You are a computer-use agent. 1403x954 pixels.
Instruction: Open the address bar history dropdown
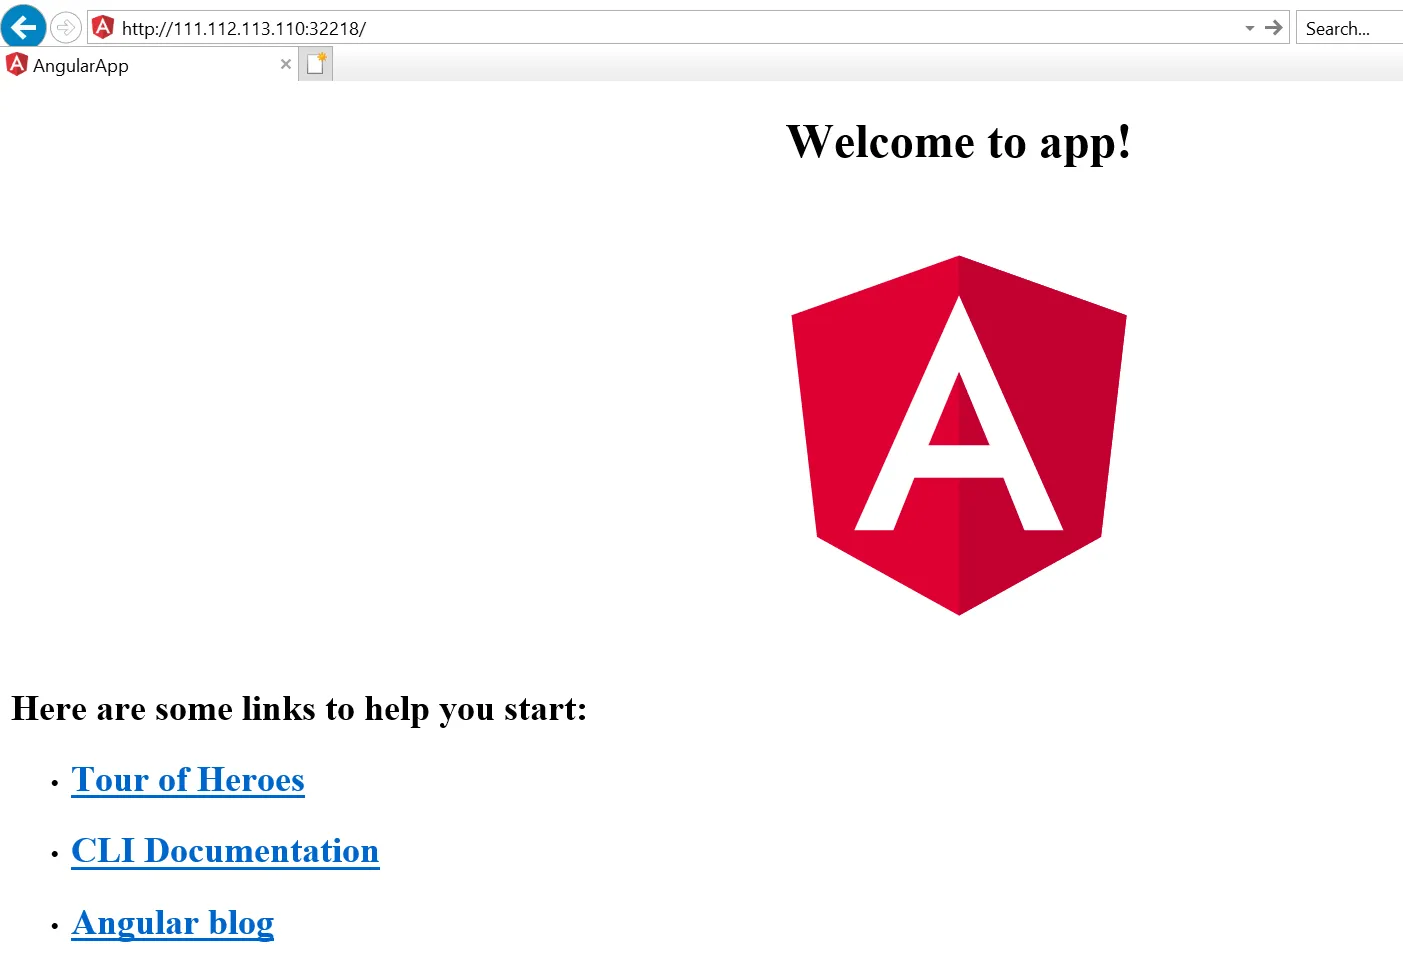pyautogui.click(x=1249, y=28)
